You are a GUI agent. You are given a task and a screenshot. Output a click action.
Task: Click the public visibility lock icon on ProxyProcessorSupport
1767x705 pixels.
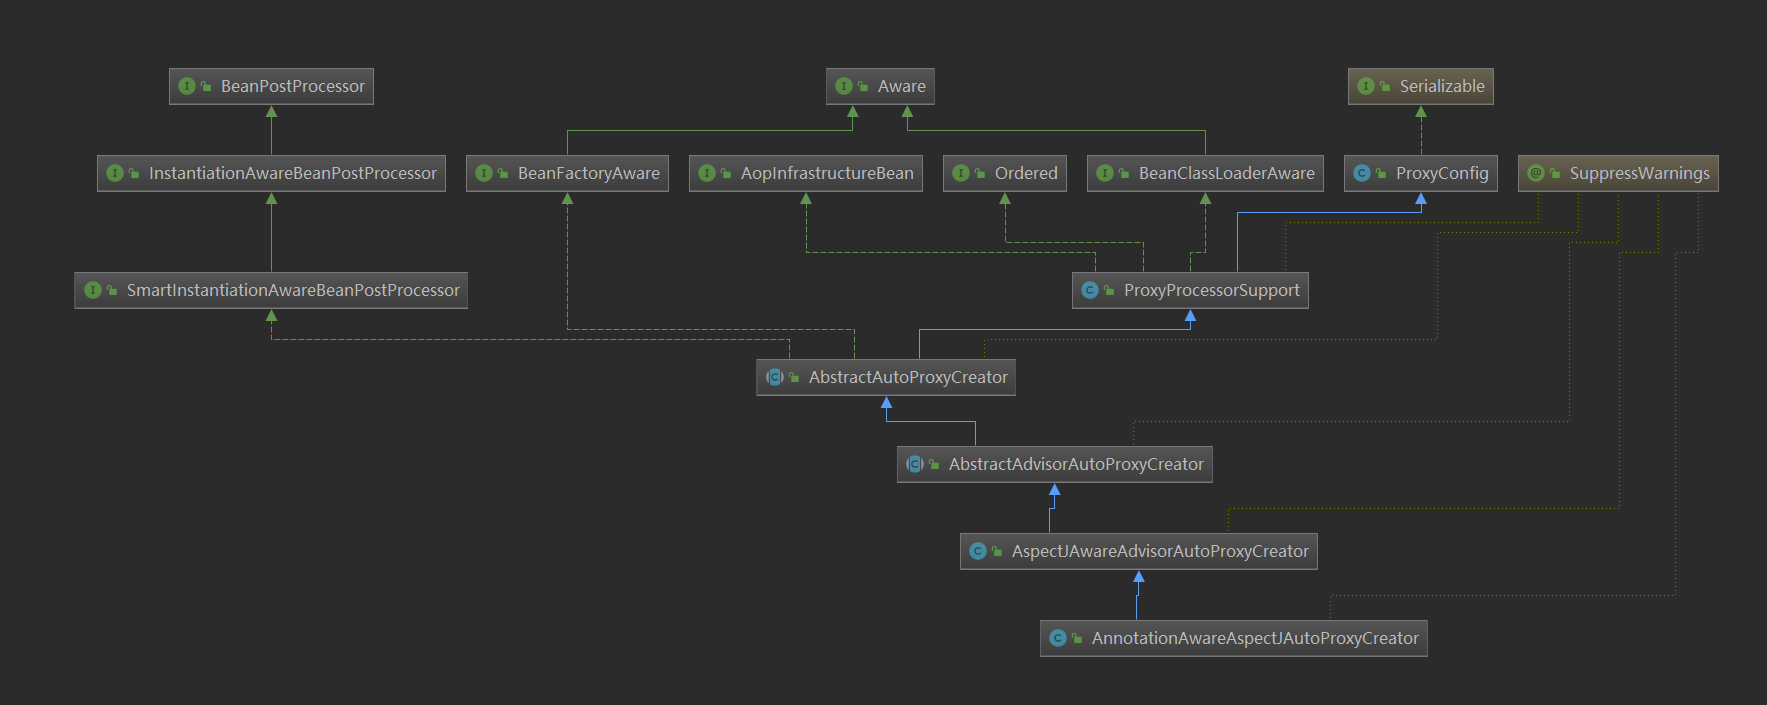1109,291
